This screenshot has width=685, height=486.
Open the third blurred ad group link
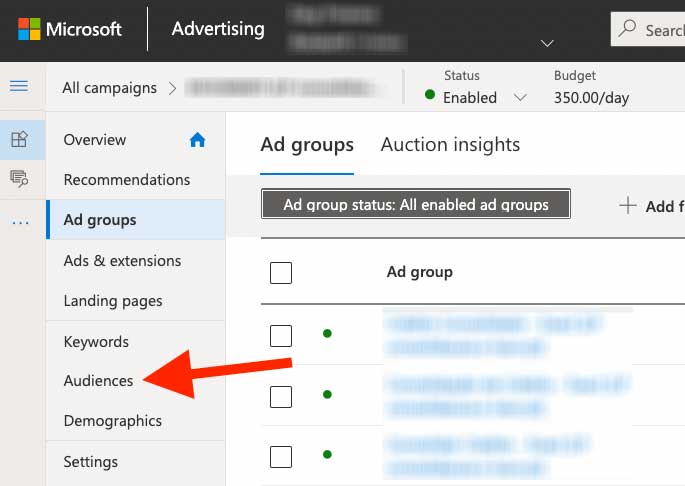coord(488,456)
